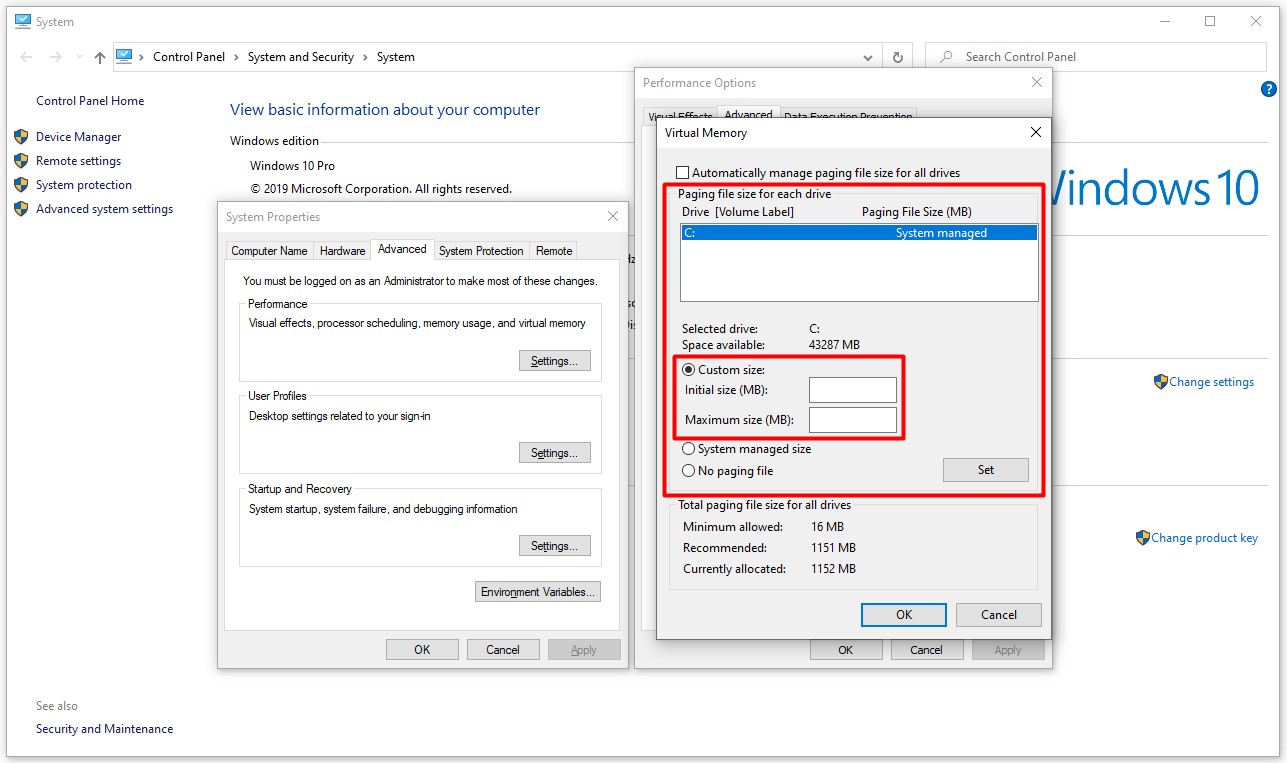Screen dimensions: 1287x763
Task: Click the computer icon in the address bar
Action: 124,56
